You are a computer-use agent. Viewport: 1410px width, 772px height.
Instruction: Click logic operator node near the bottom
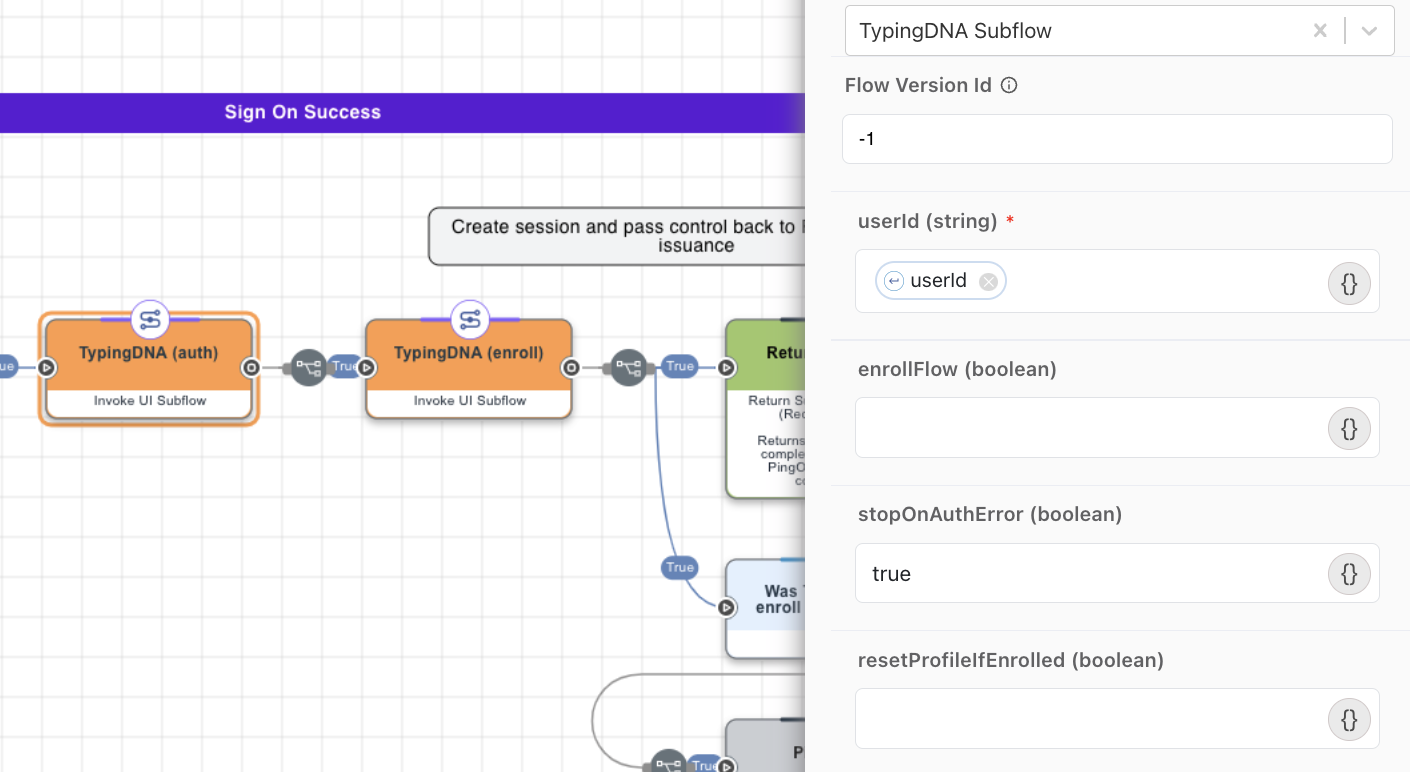tap(668, 764)
